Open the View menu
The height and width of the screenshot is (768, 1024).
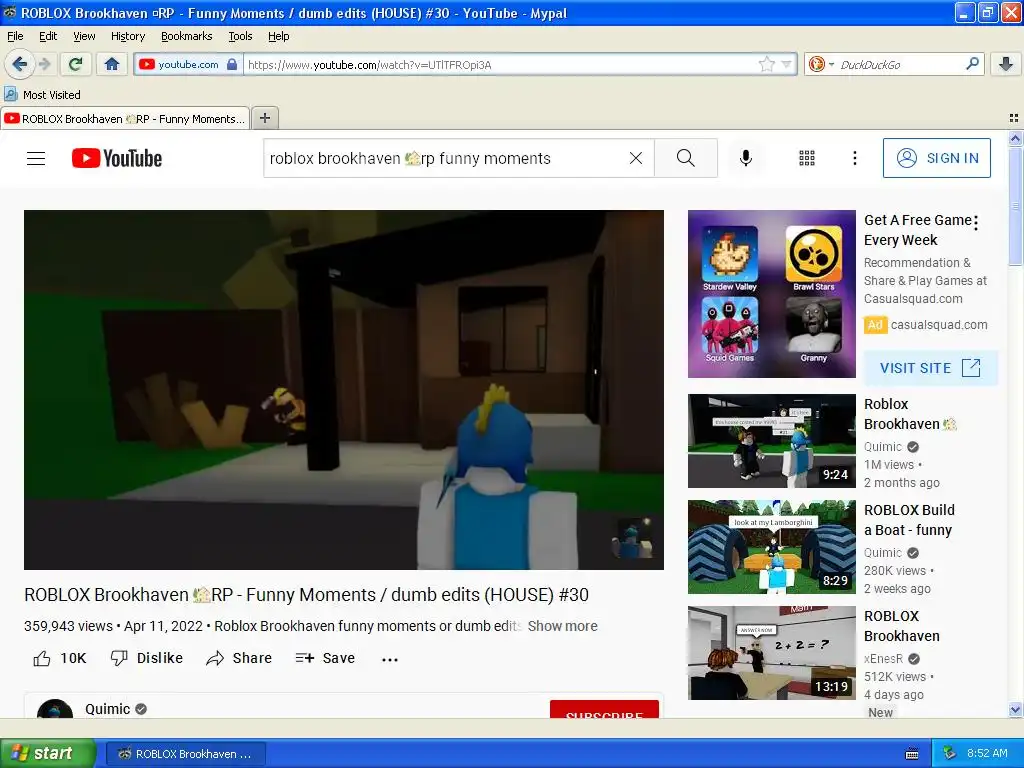84,37
